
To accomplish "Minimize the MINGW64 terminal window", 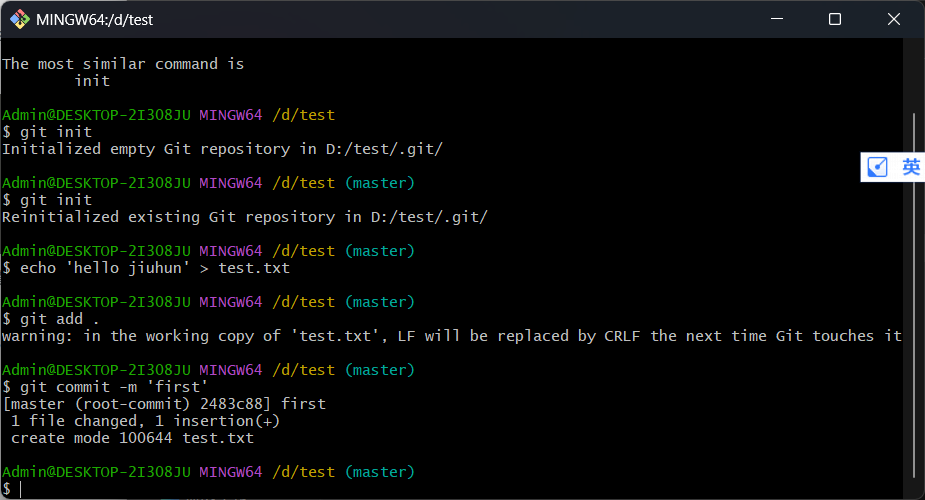I will 777,19.
